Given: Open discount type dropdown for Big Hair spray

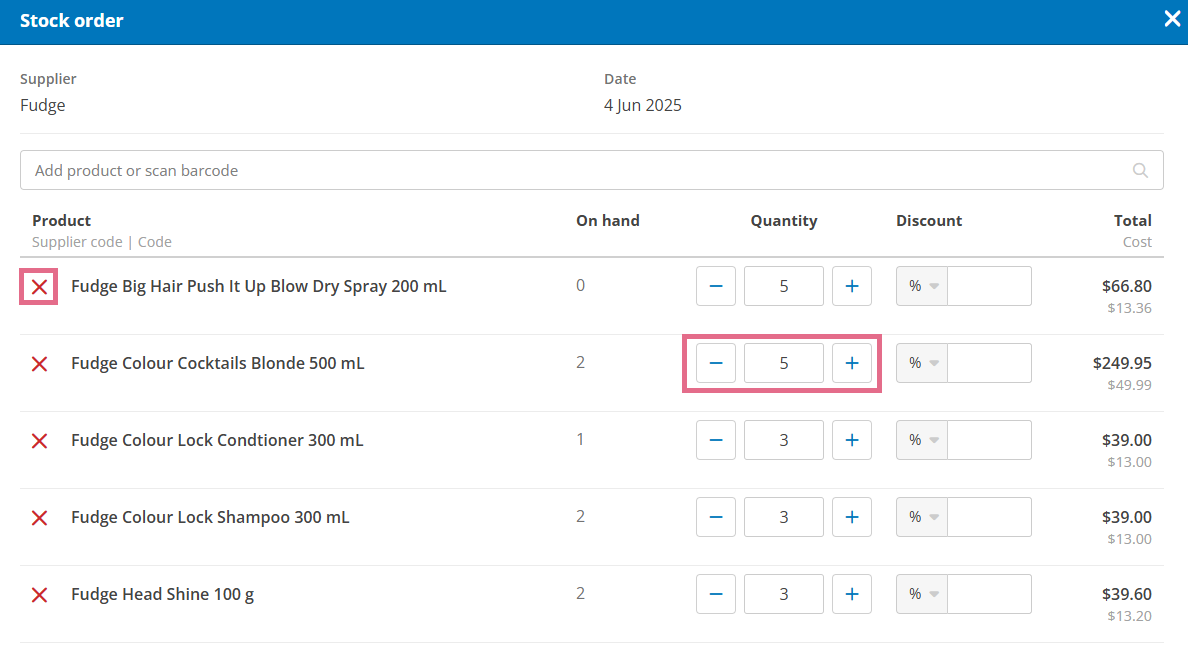Looking at the screenshot, I should click(x=922, y=286).
